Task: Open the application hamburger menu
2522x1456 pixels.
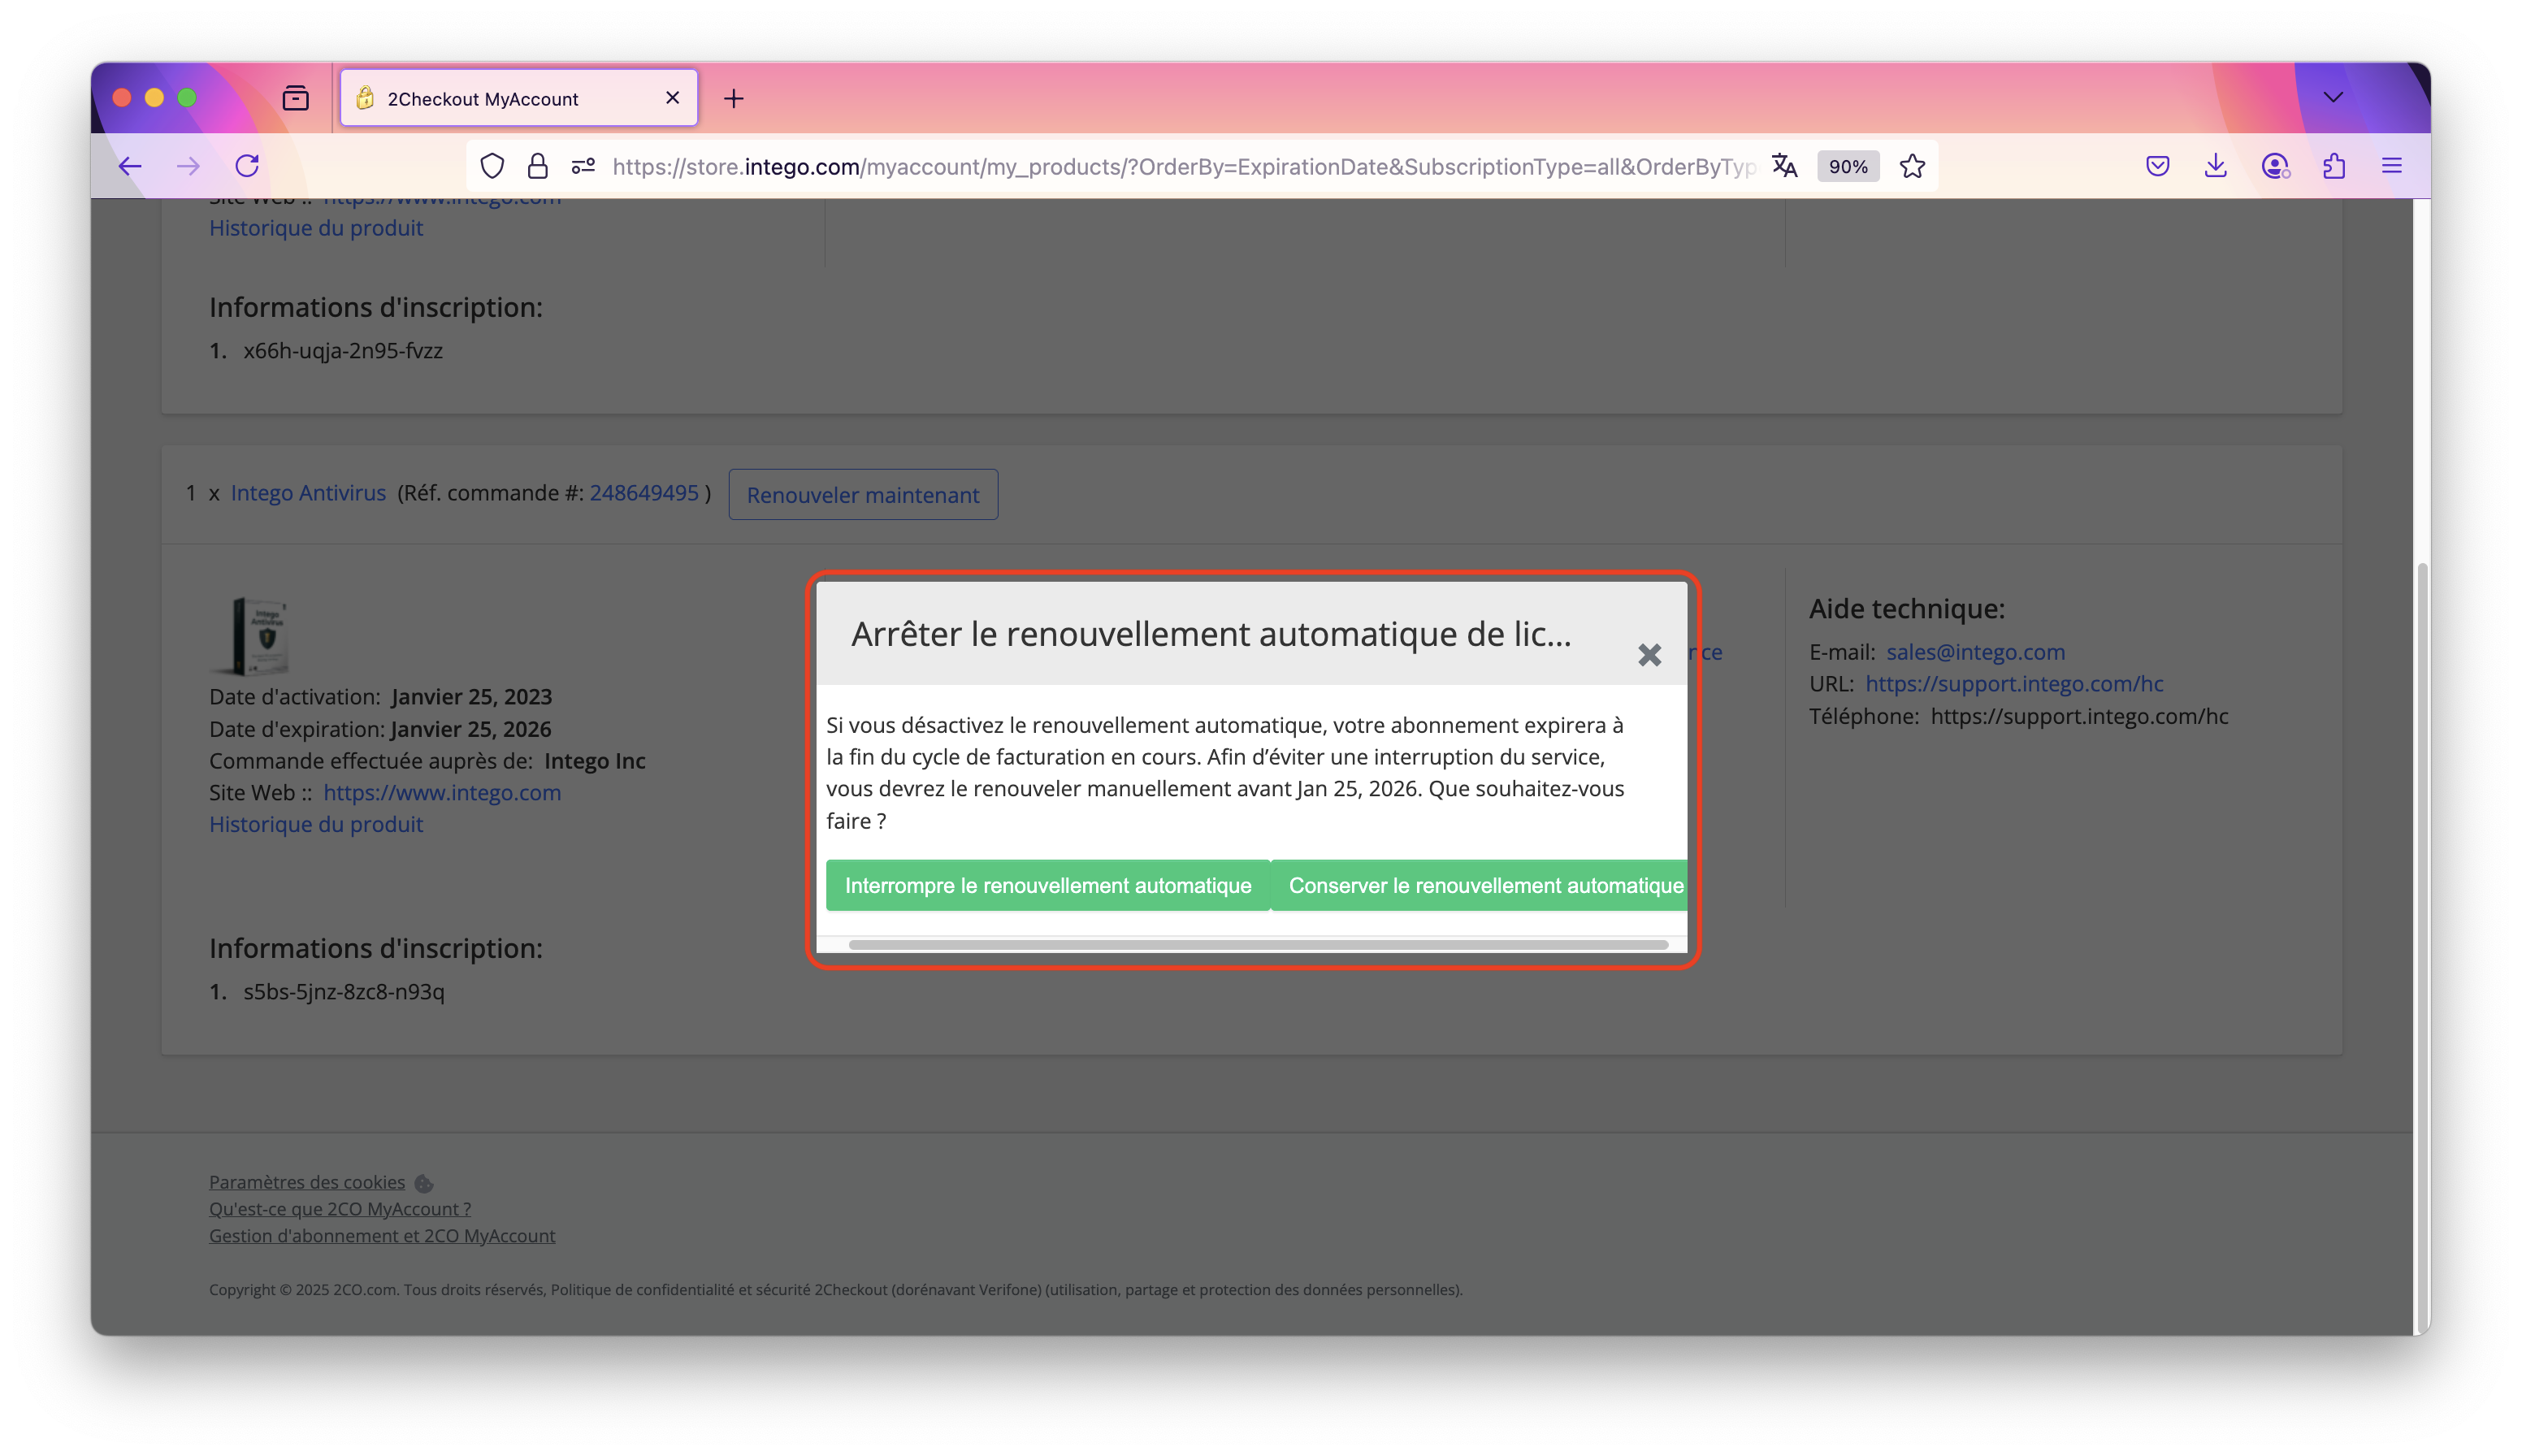Action: pyautogui.click(x=2392, y=166)
